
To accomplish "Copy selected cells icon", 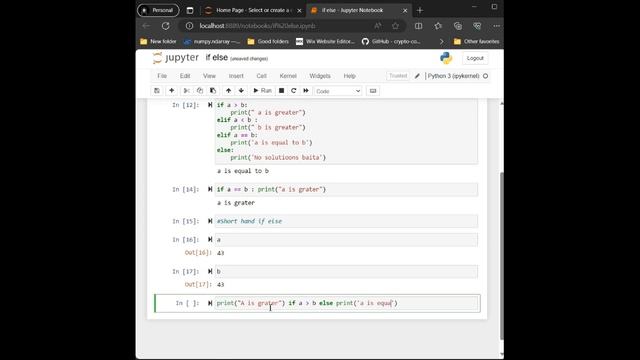I will coord(200,91).
